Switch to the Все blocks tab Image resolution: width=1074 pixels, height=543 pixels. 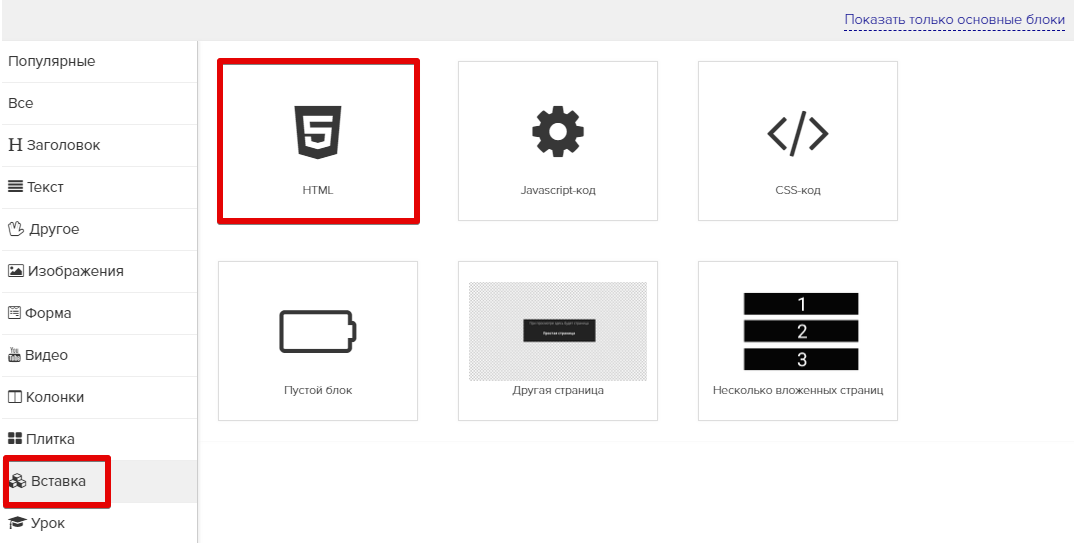[21, 103]
